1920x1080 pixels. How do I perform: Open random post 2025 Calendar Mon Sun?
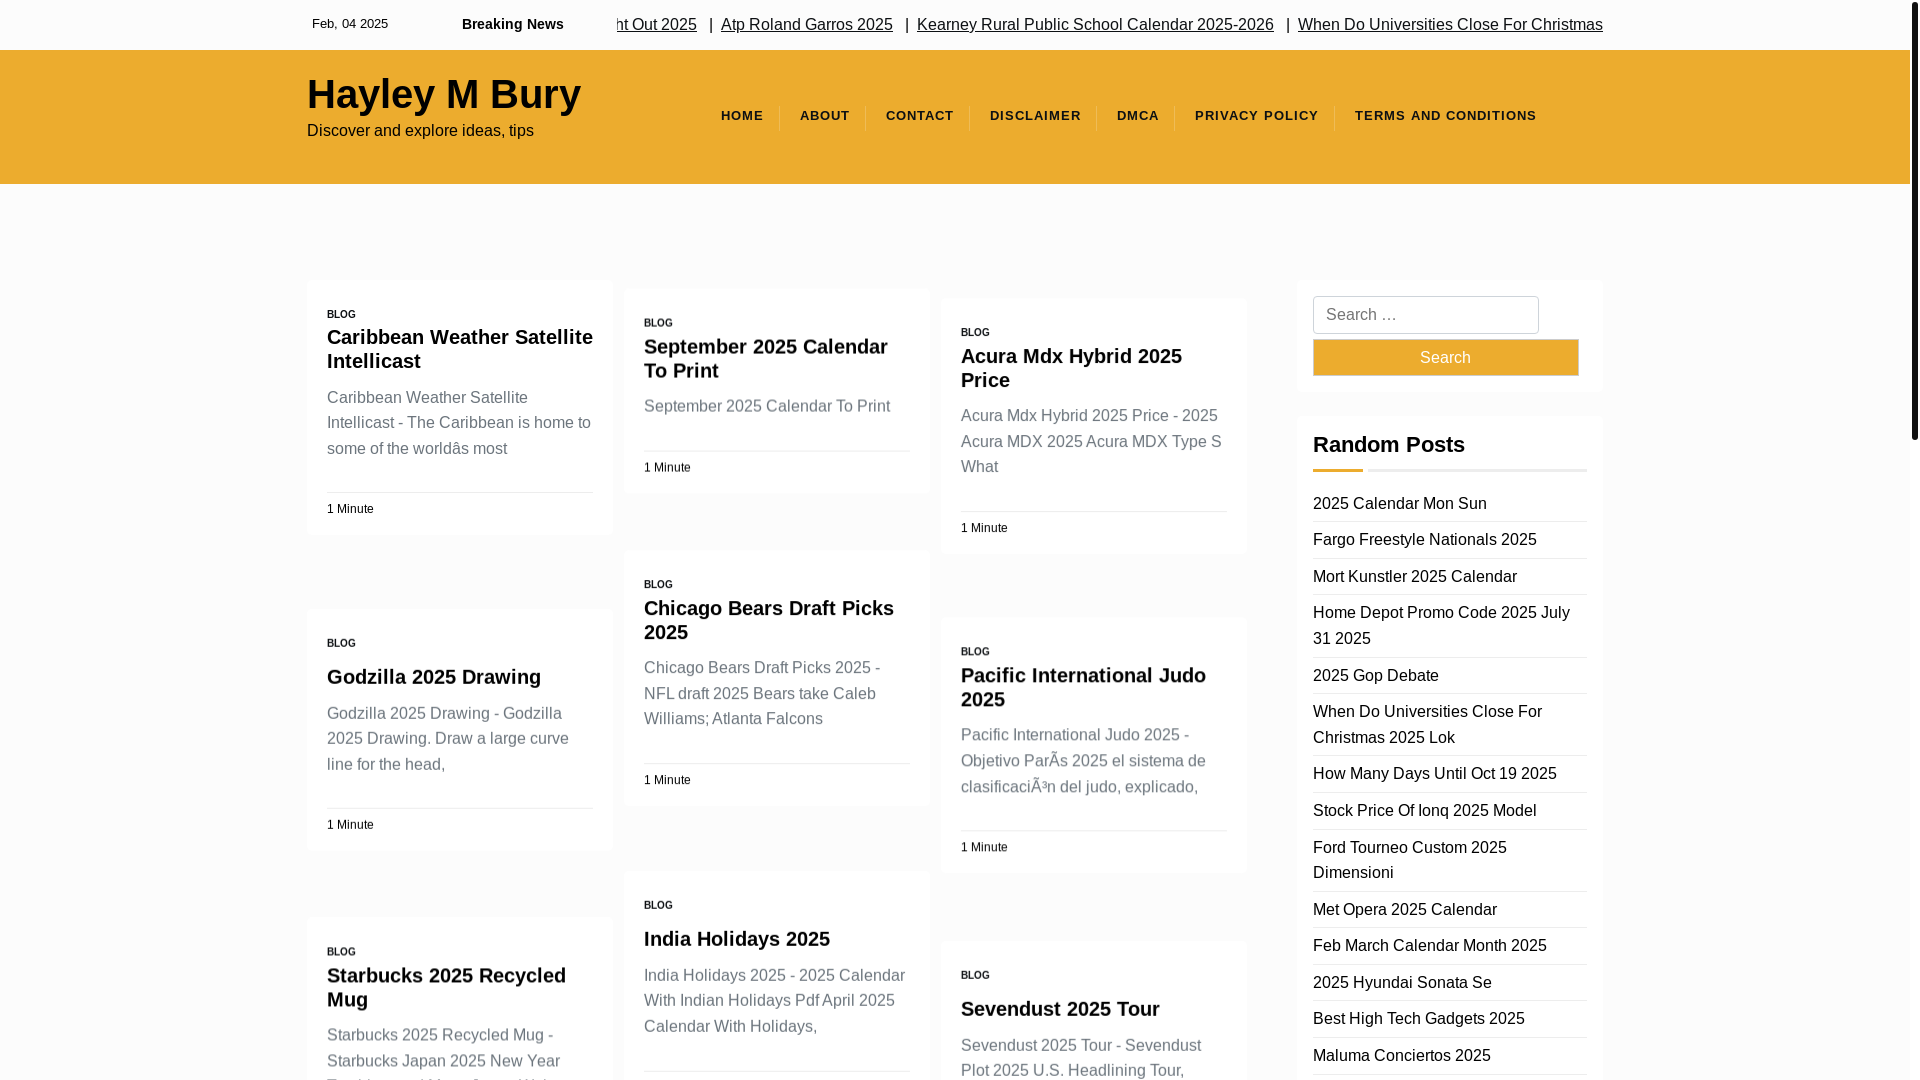click(x=1399, y=503)
